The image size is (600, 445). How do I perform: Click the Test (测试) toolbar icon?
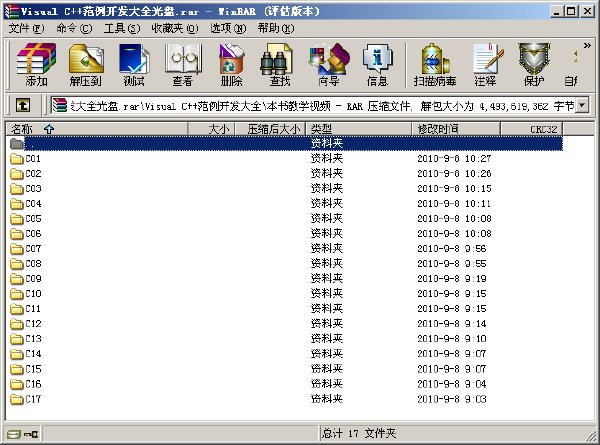tap(134, 64)
